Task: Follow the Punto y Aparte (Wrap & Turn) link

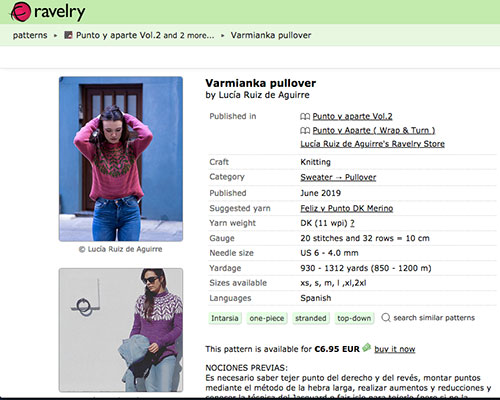Action: [374, 130]
